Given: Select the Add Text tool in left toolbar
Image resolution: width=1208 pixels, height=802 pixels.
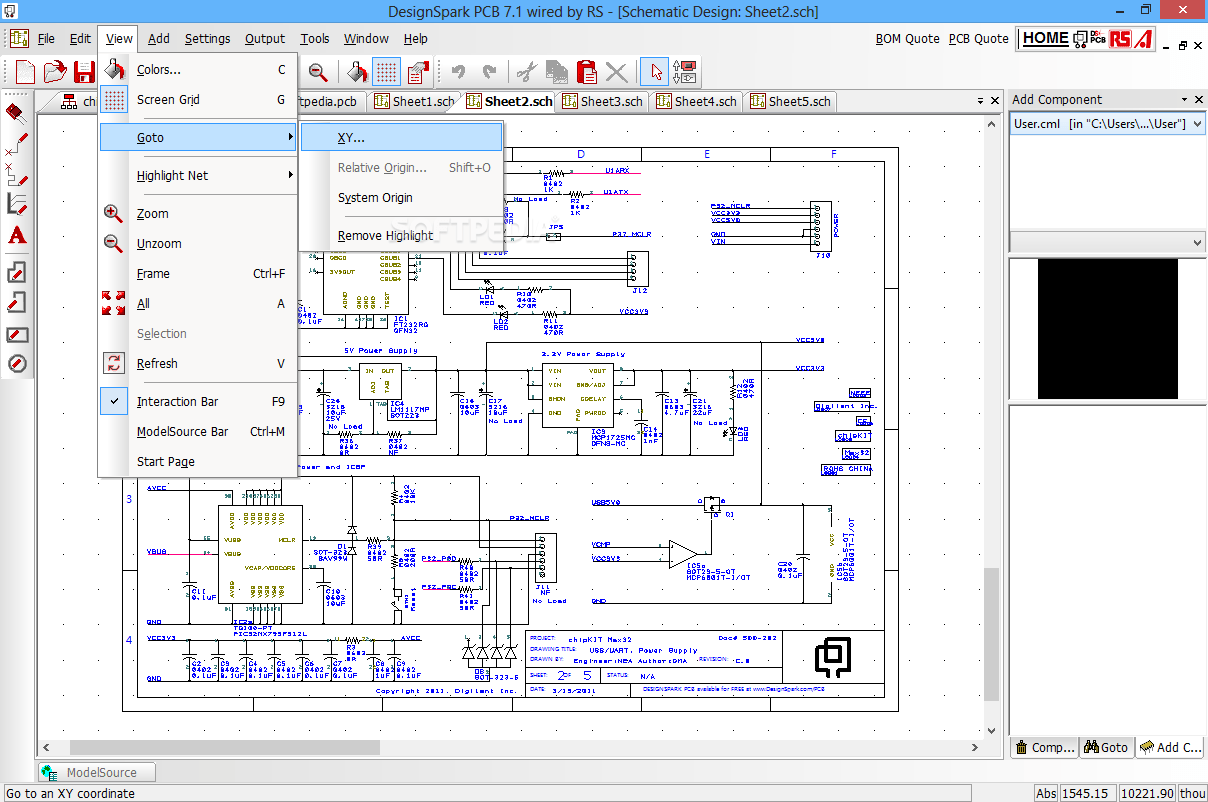Looking at the screenshot, I should pyautogui.click(x=16, y=236).
